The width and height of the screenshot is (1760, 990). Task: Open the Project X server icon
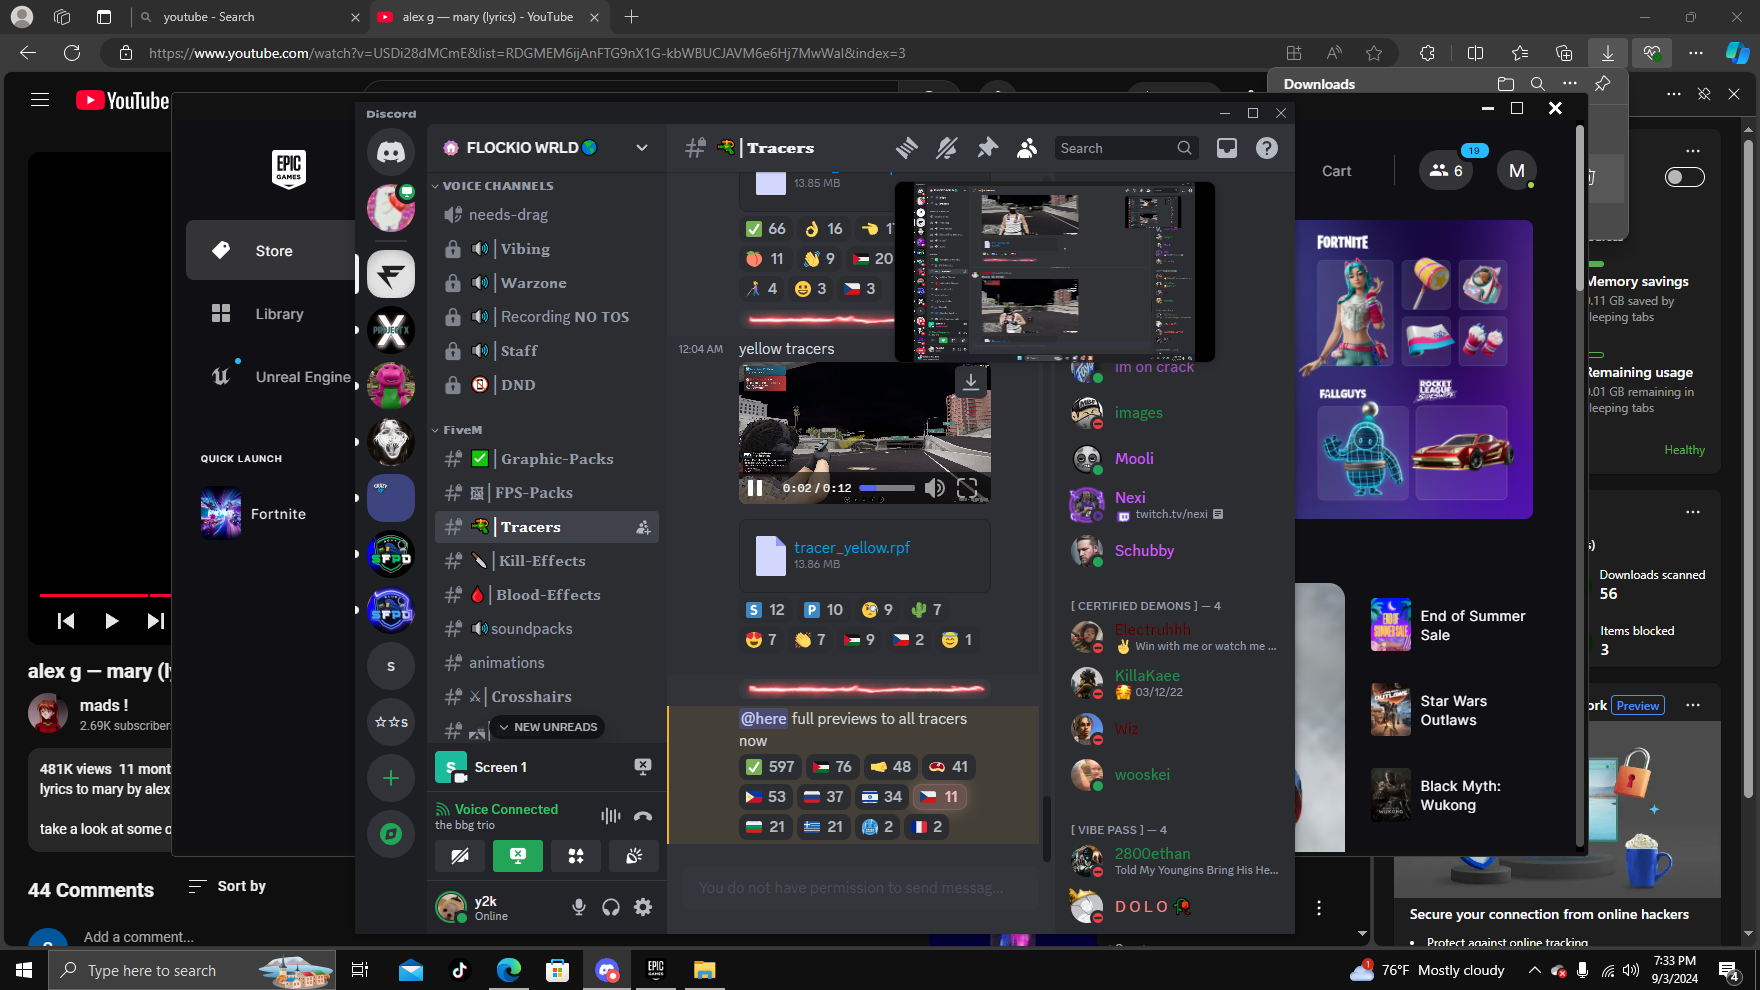coord(391,330)
